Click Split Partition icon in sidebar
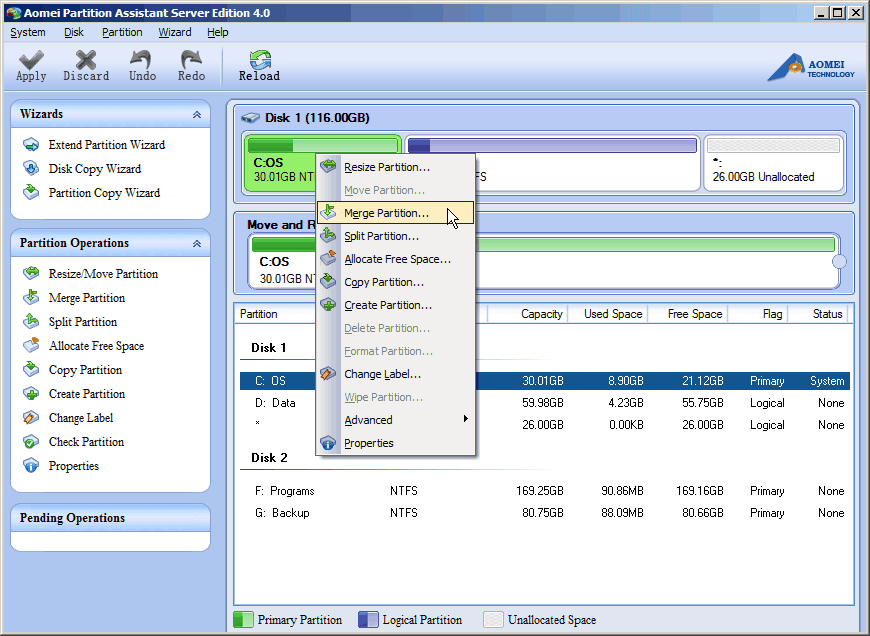The width and height of the screenshot is (870, 636). 31,321
